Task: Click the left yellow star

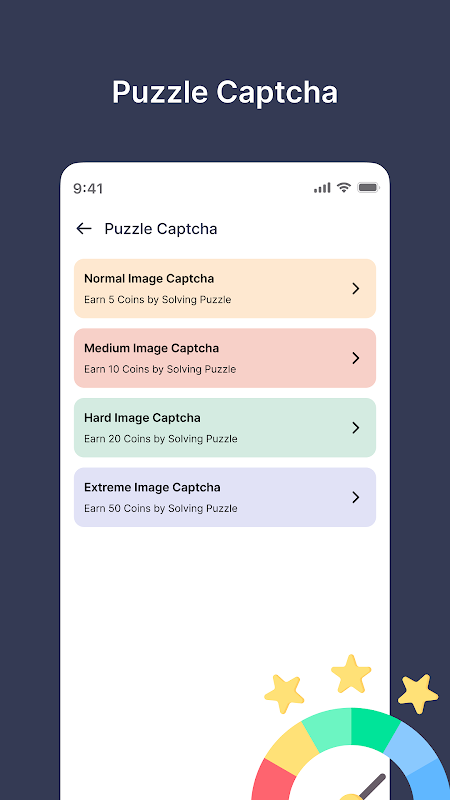Action: [x=284, y=693]
